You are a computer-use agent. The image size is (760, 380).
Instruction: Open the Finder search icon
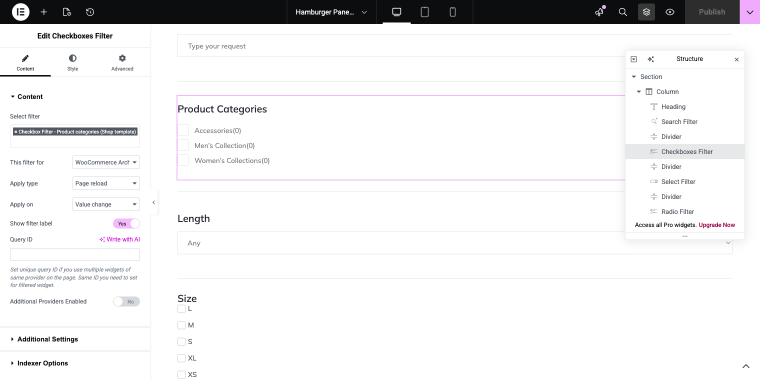click(623, 12)
